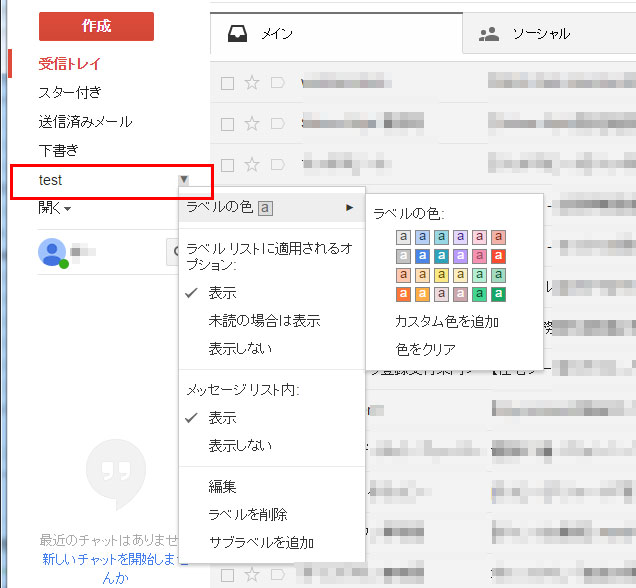
Task: Select checkbox of first email row
Action: tap(227, 84)
